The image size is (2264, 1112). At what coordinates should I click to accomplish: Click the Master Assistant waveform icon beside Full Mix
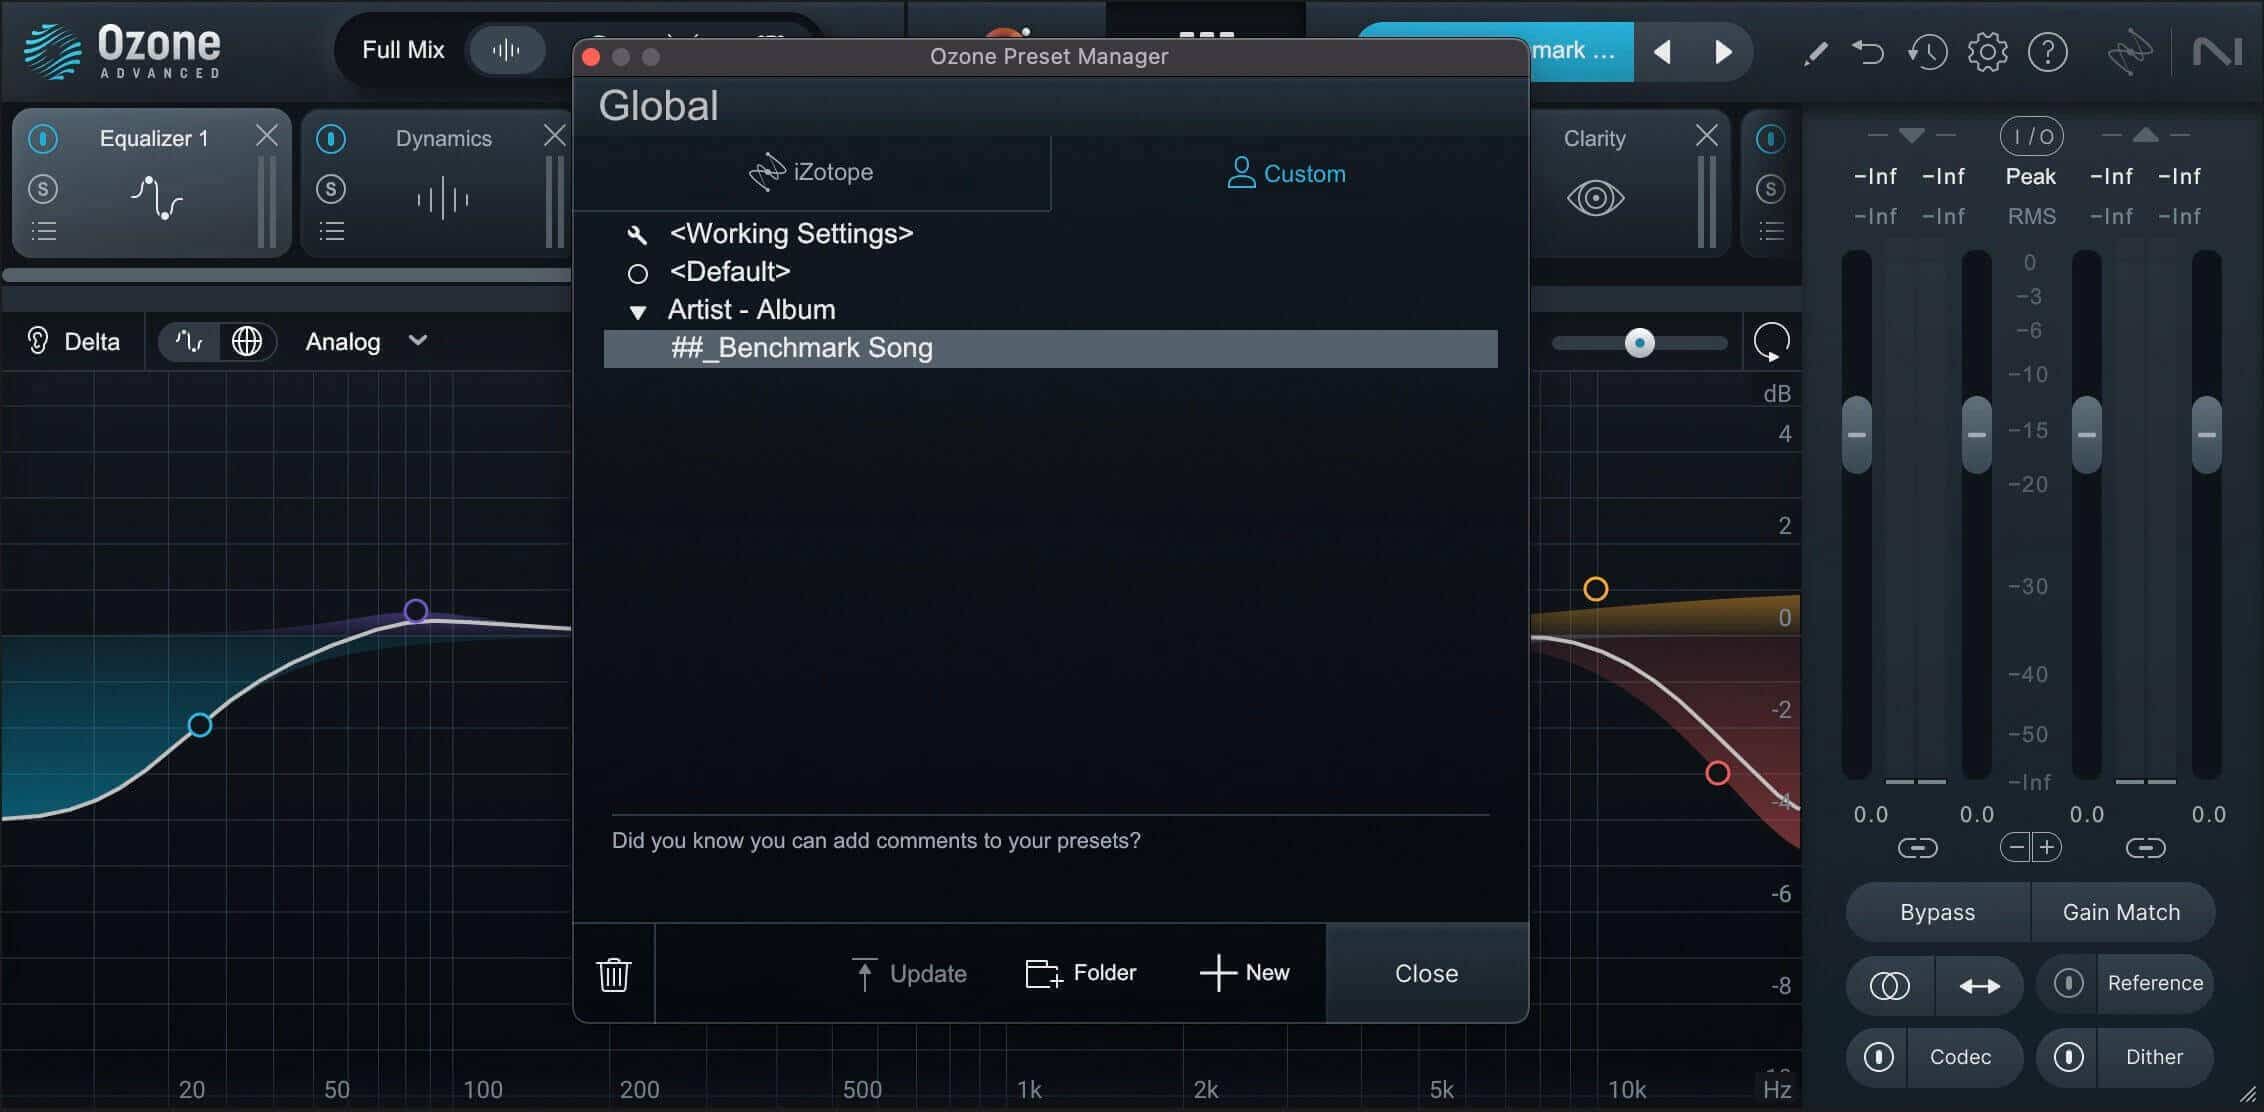point(507,50)
